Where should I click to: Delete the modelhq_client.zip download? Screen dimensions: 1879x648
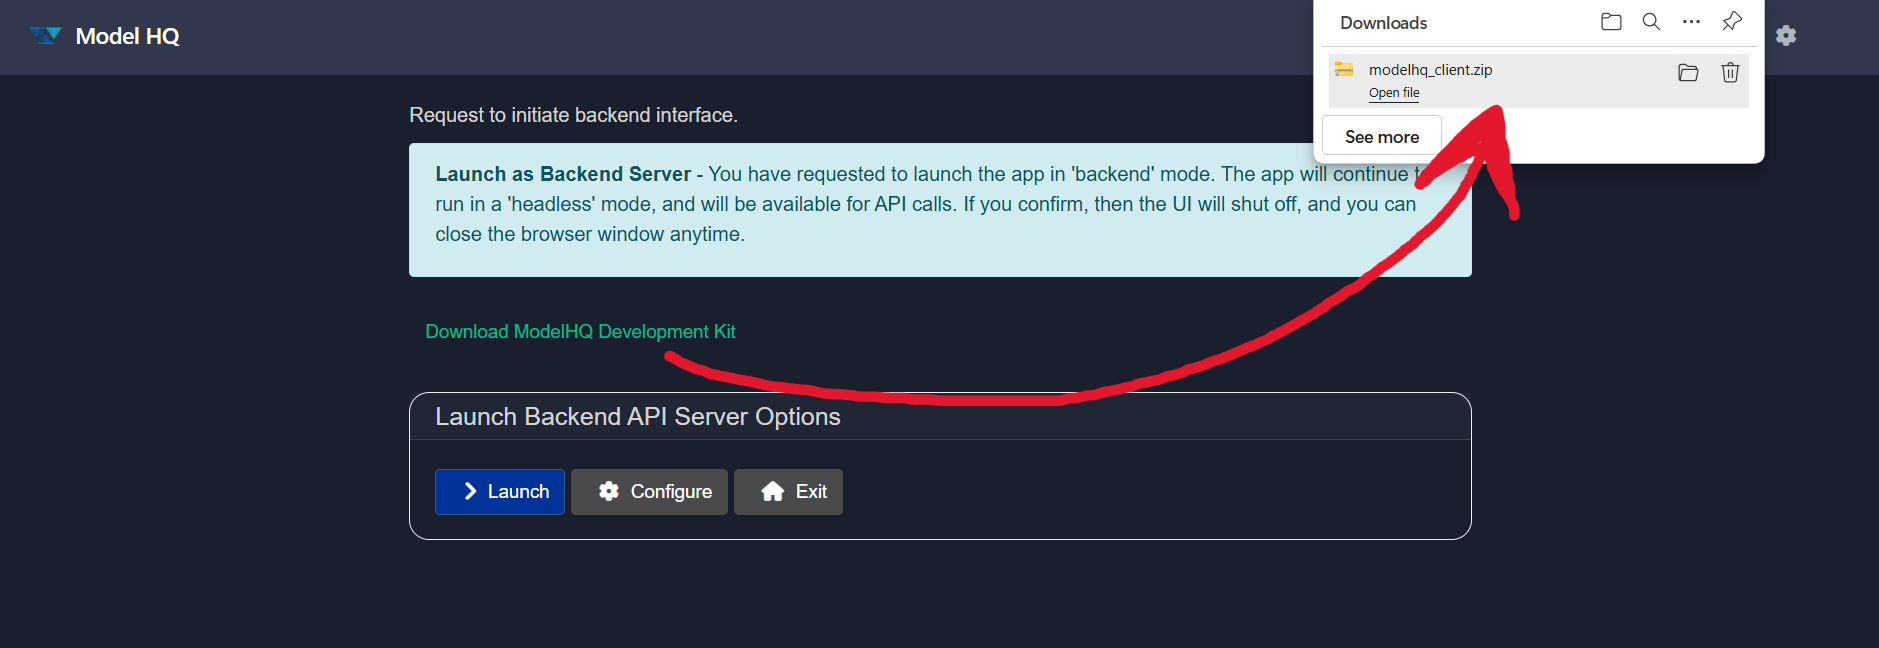1730,72
